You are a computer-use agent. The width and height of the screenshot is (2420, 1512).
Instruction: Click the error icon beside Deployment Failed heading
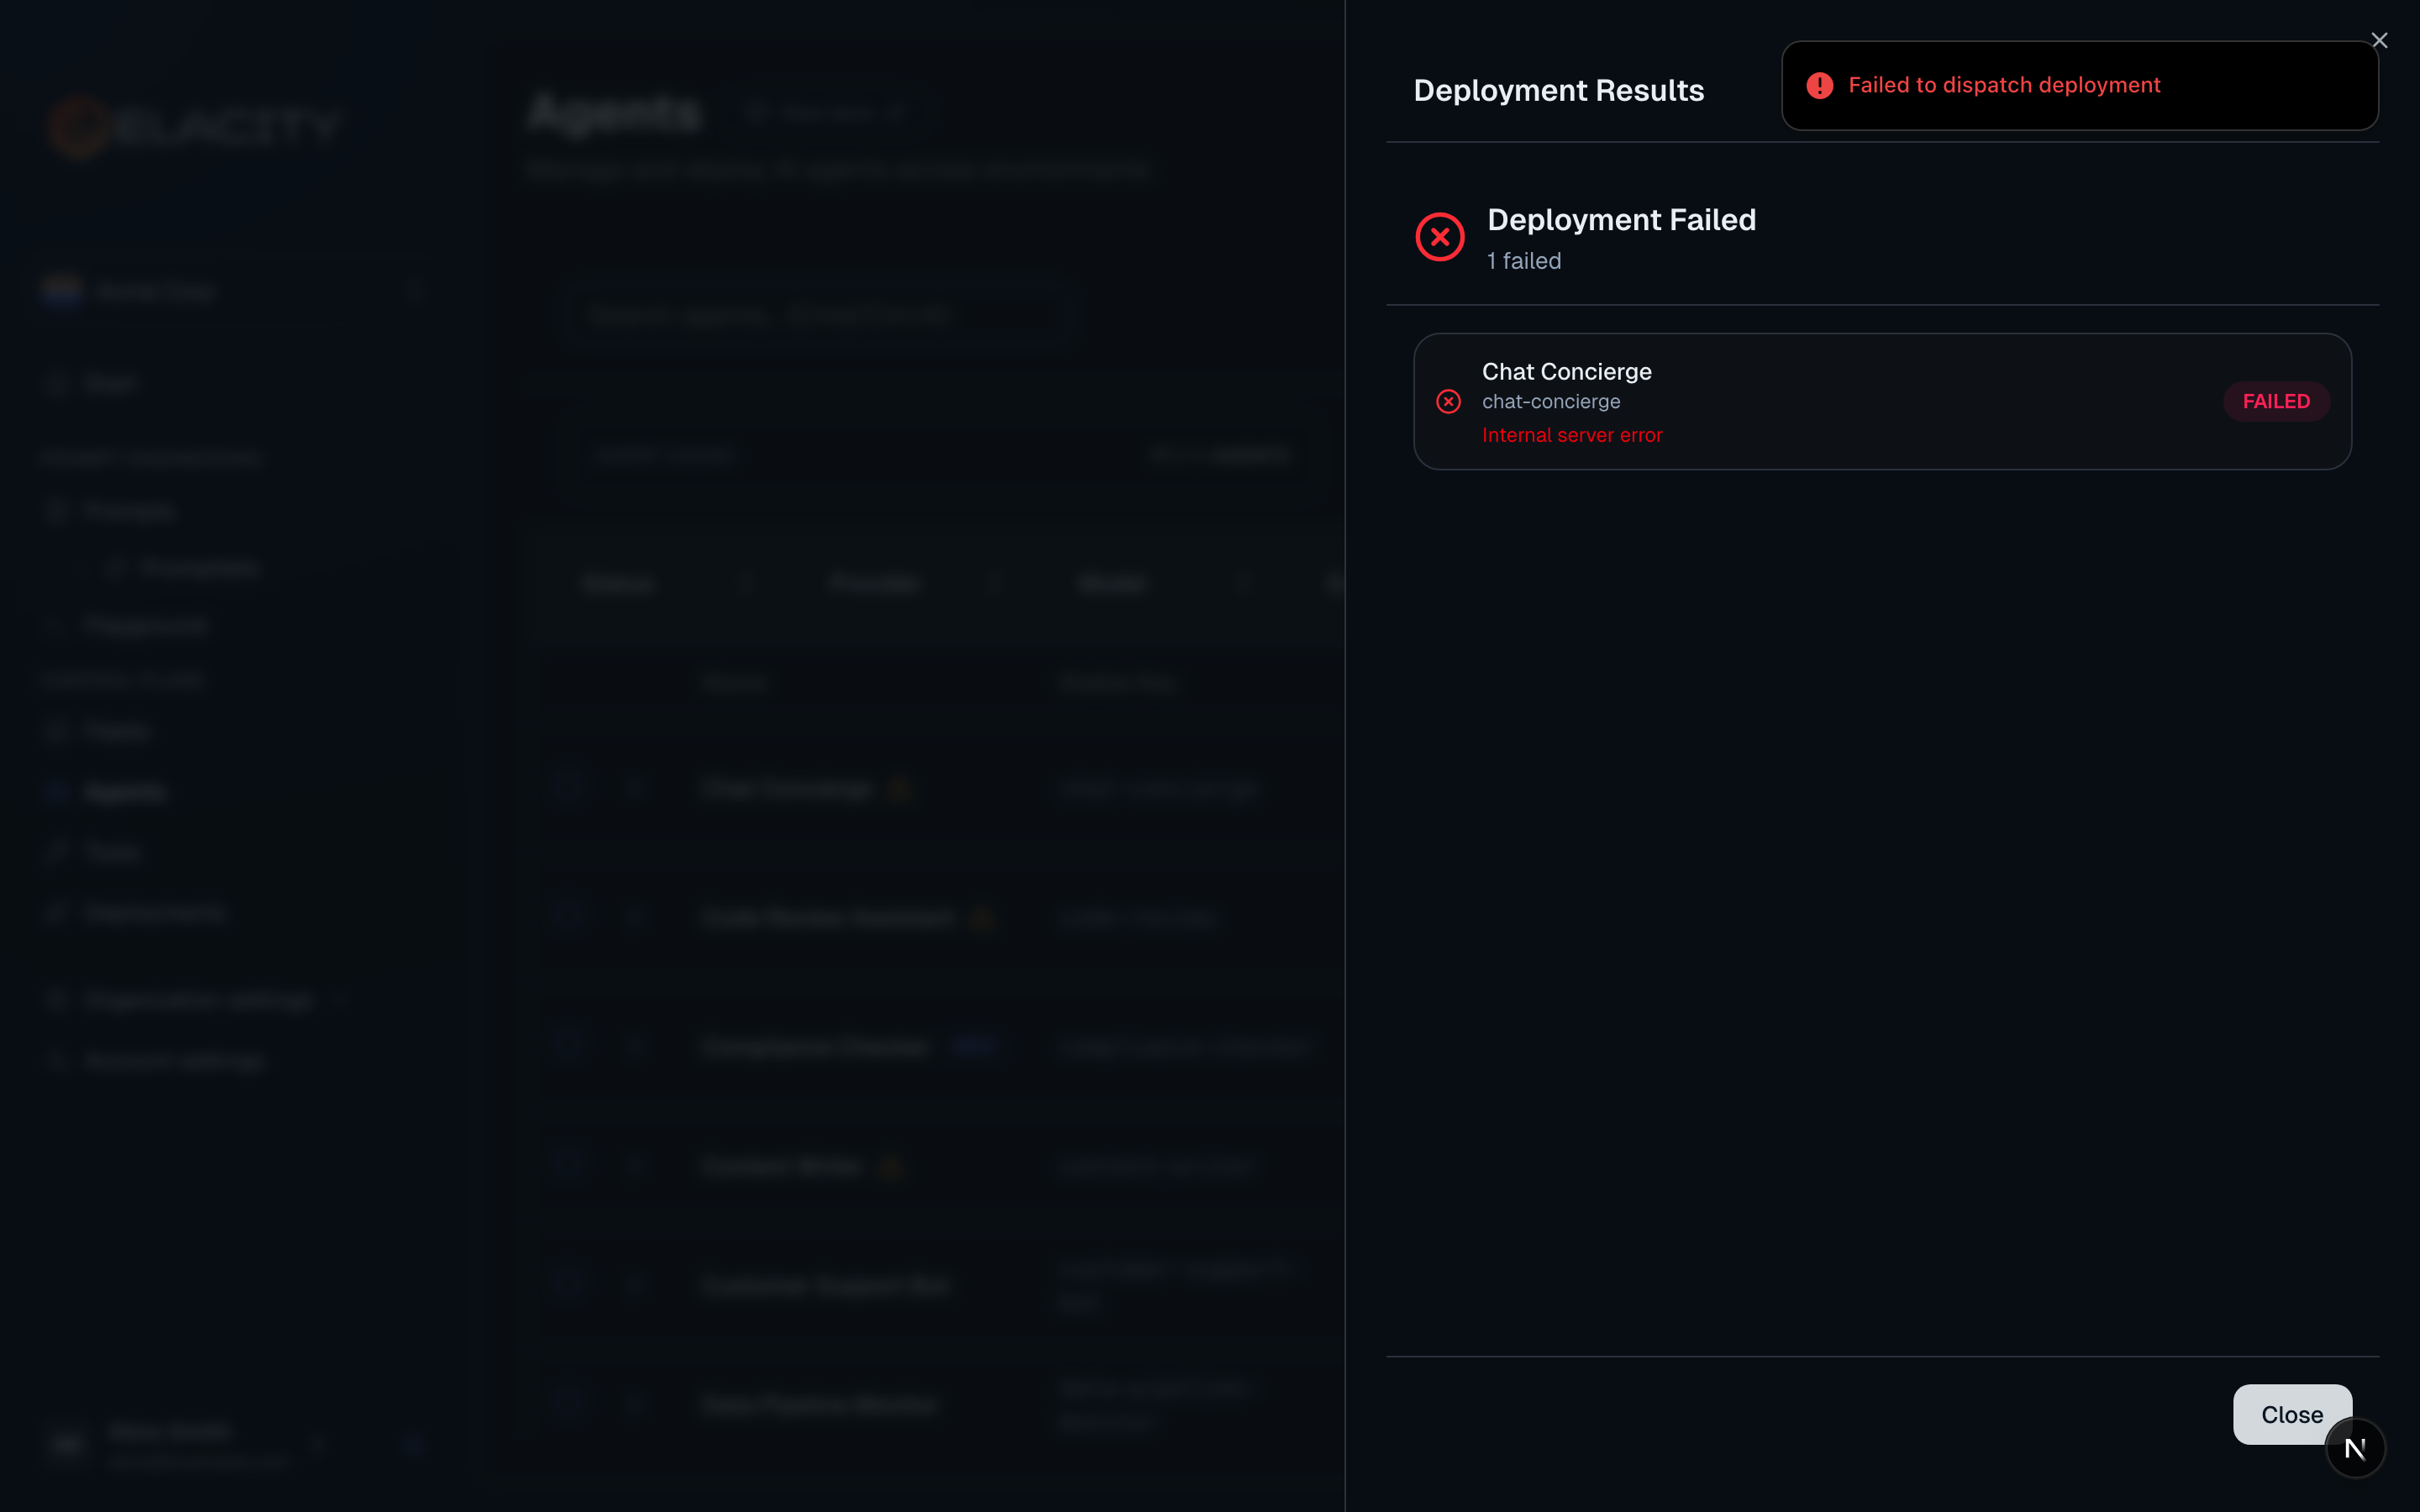pyautogui.click(x=1440, y=236)
